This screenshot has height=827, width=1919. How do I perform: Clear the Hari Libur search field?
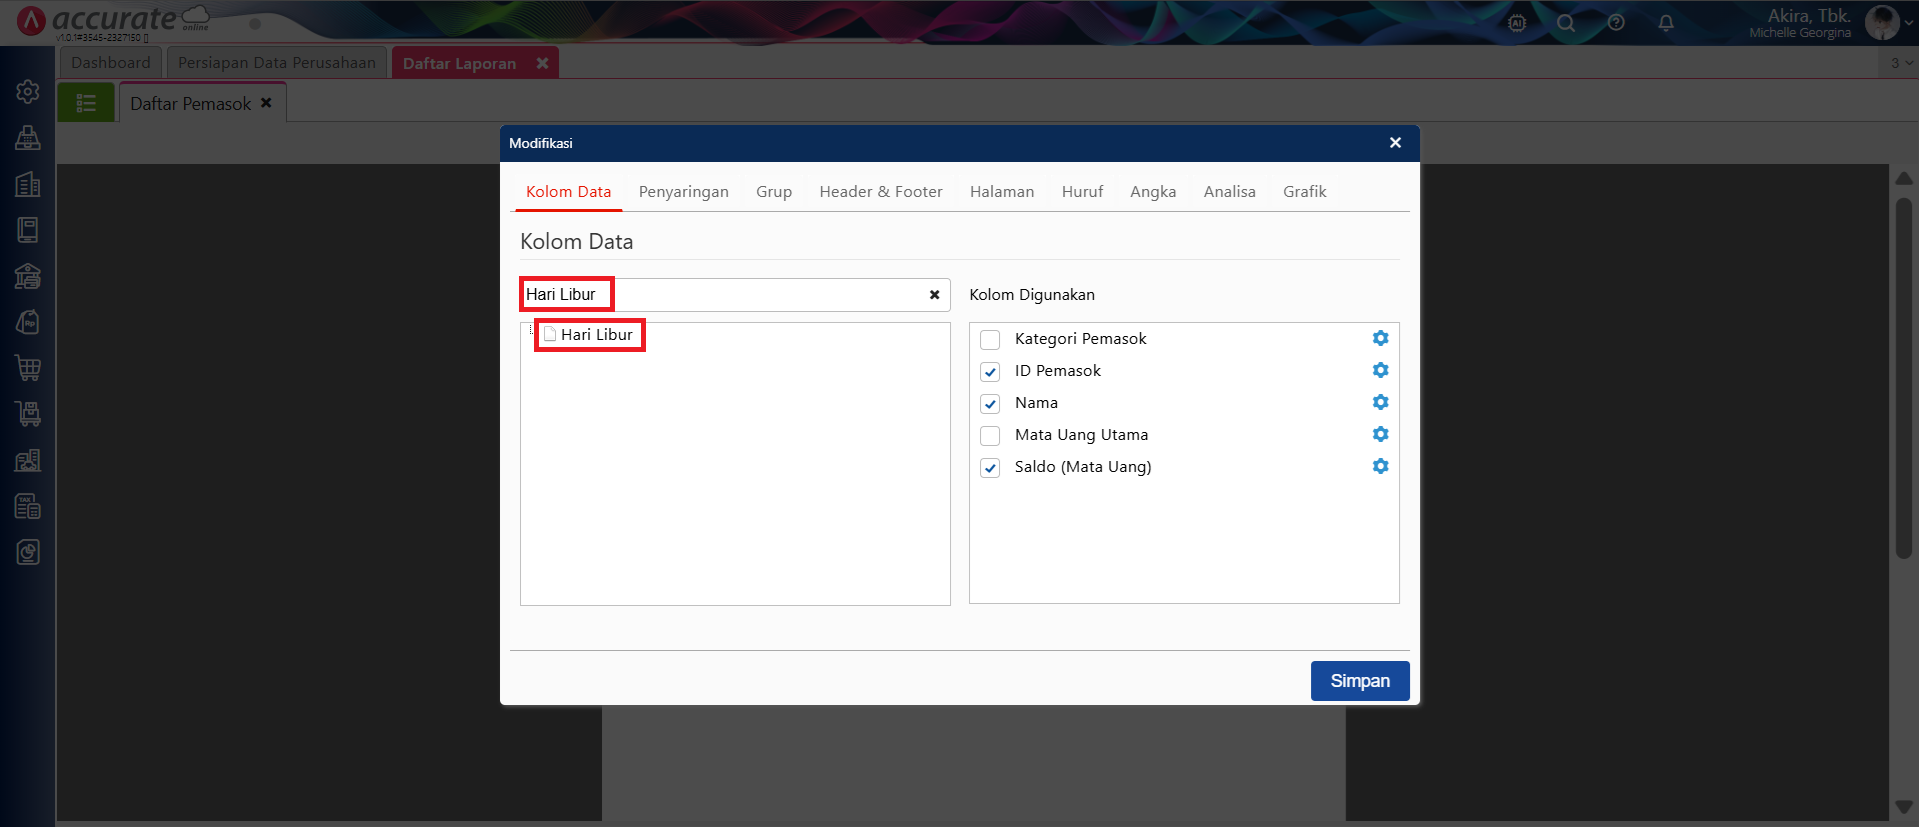point(934,295)
